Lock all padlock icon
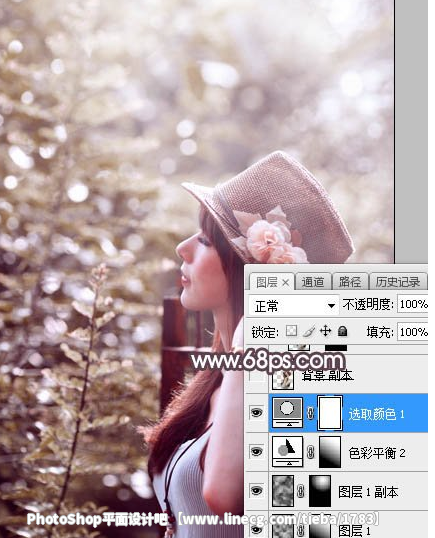The image size is (435, 538). [x=342, y=331]
